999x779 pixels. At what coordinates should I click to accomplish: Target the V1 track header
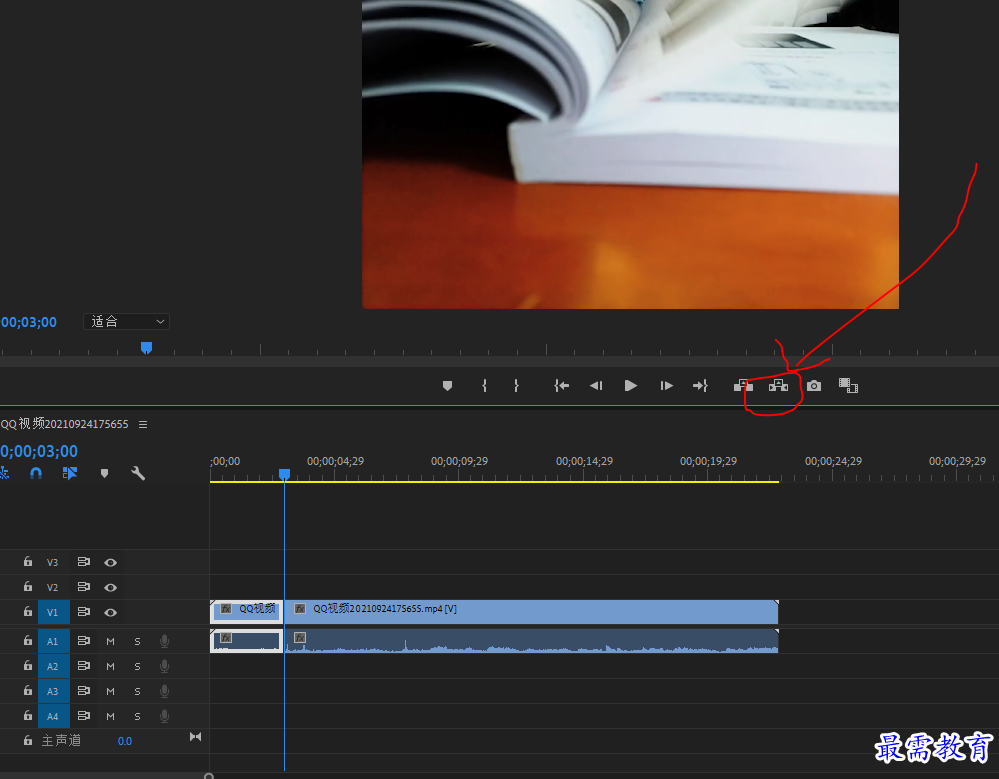[54, 612]
